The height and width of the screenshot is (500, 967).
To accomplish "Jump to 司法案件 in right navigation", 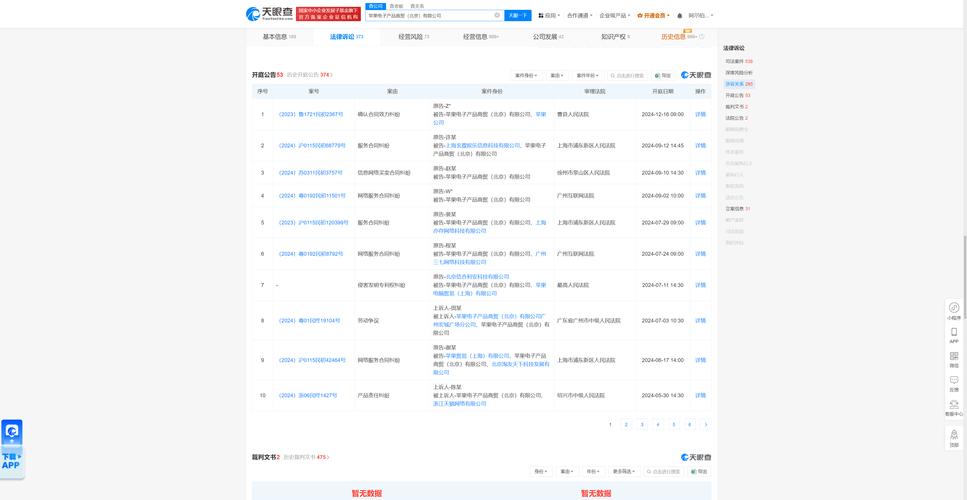I will 739,62.
